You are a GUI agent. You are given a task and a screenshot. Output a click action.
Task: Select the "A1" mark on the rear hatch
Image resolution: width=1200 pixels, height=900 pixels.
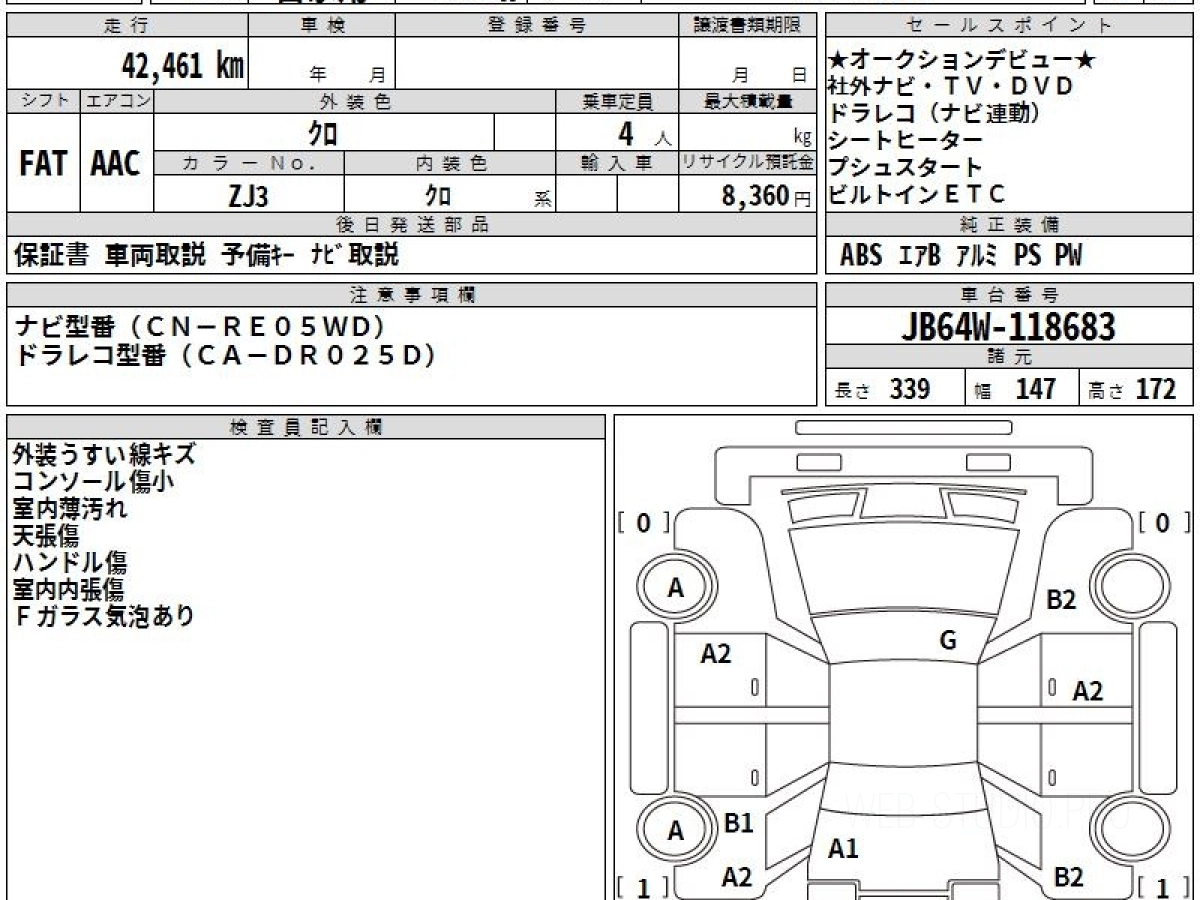click(x=843, y=849)
